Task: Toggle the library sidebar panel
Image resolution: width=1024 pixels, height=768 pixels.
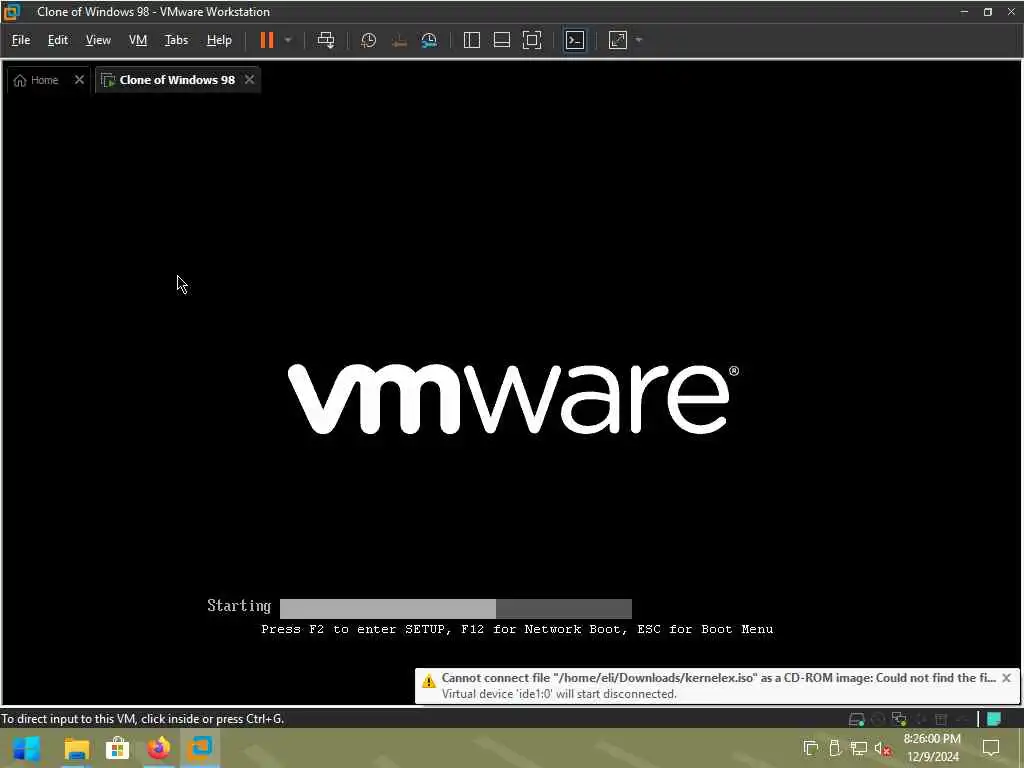Action: [x=472, y=40]
